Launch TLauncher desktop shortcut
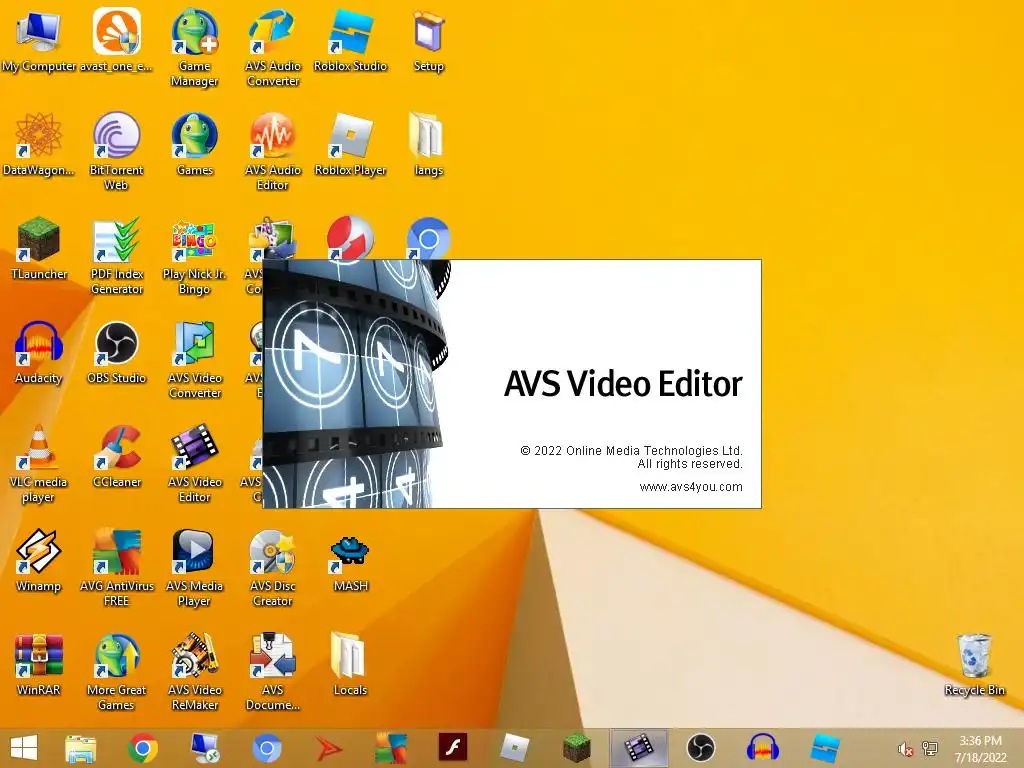1024x768 pixels. coord(39,249)
